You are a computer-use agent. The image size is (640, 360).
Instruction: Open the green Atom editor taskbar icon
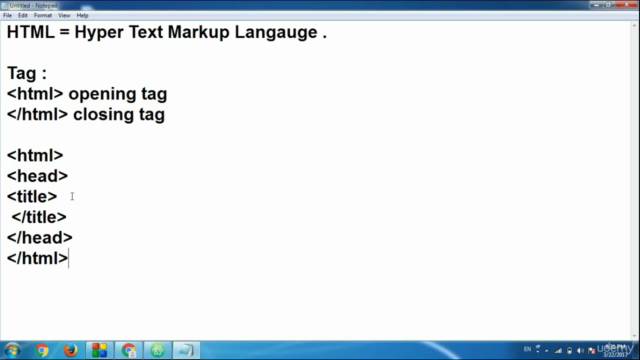pyautogui.click(x=158, y=350)
